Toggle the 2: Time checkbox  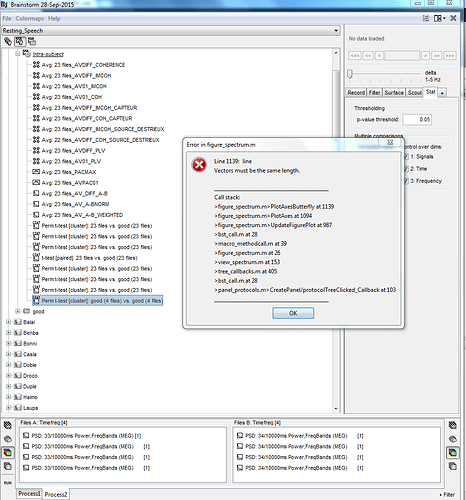(406, 169)
